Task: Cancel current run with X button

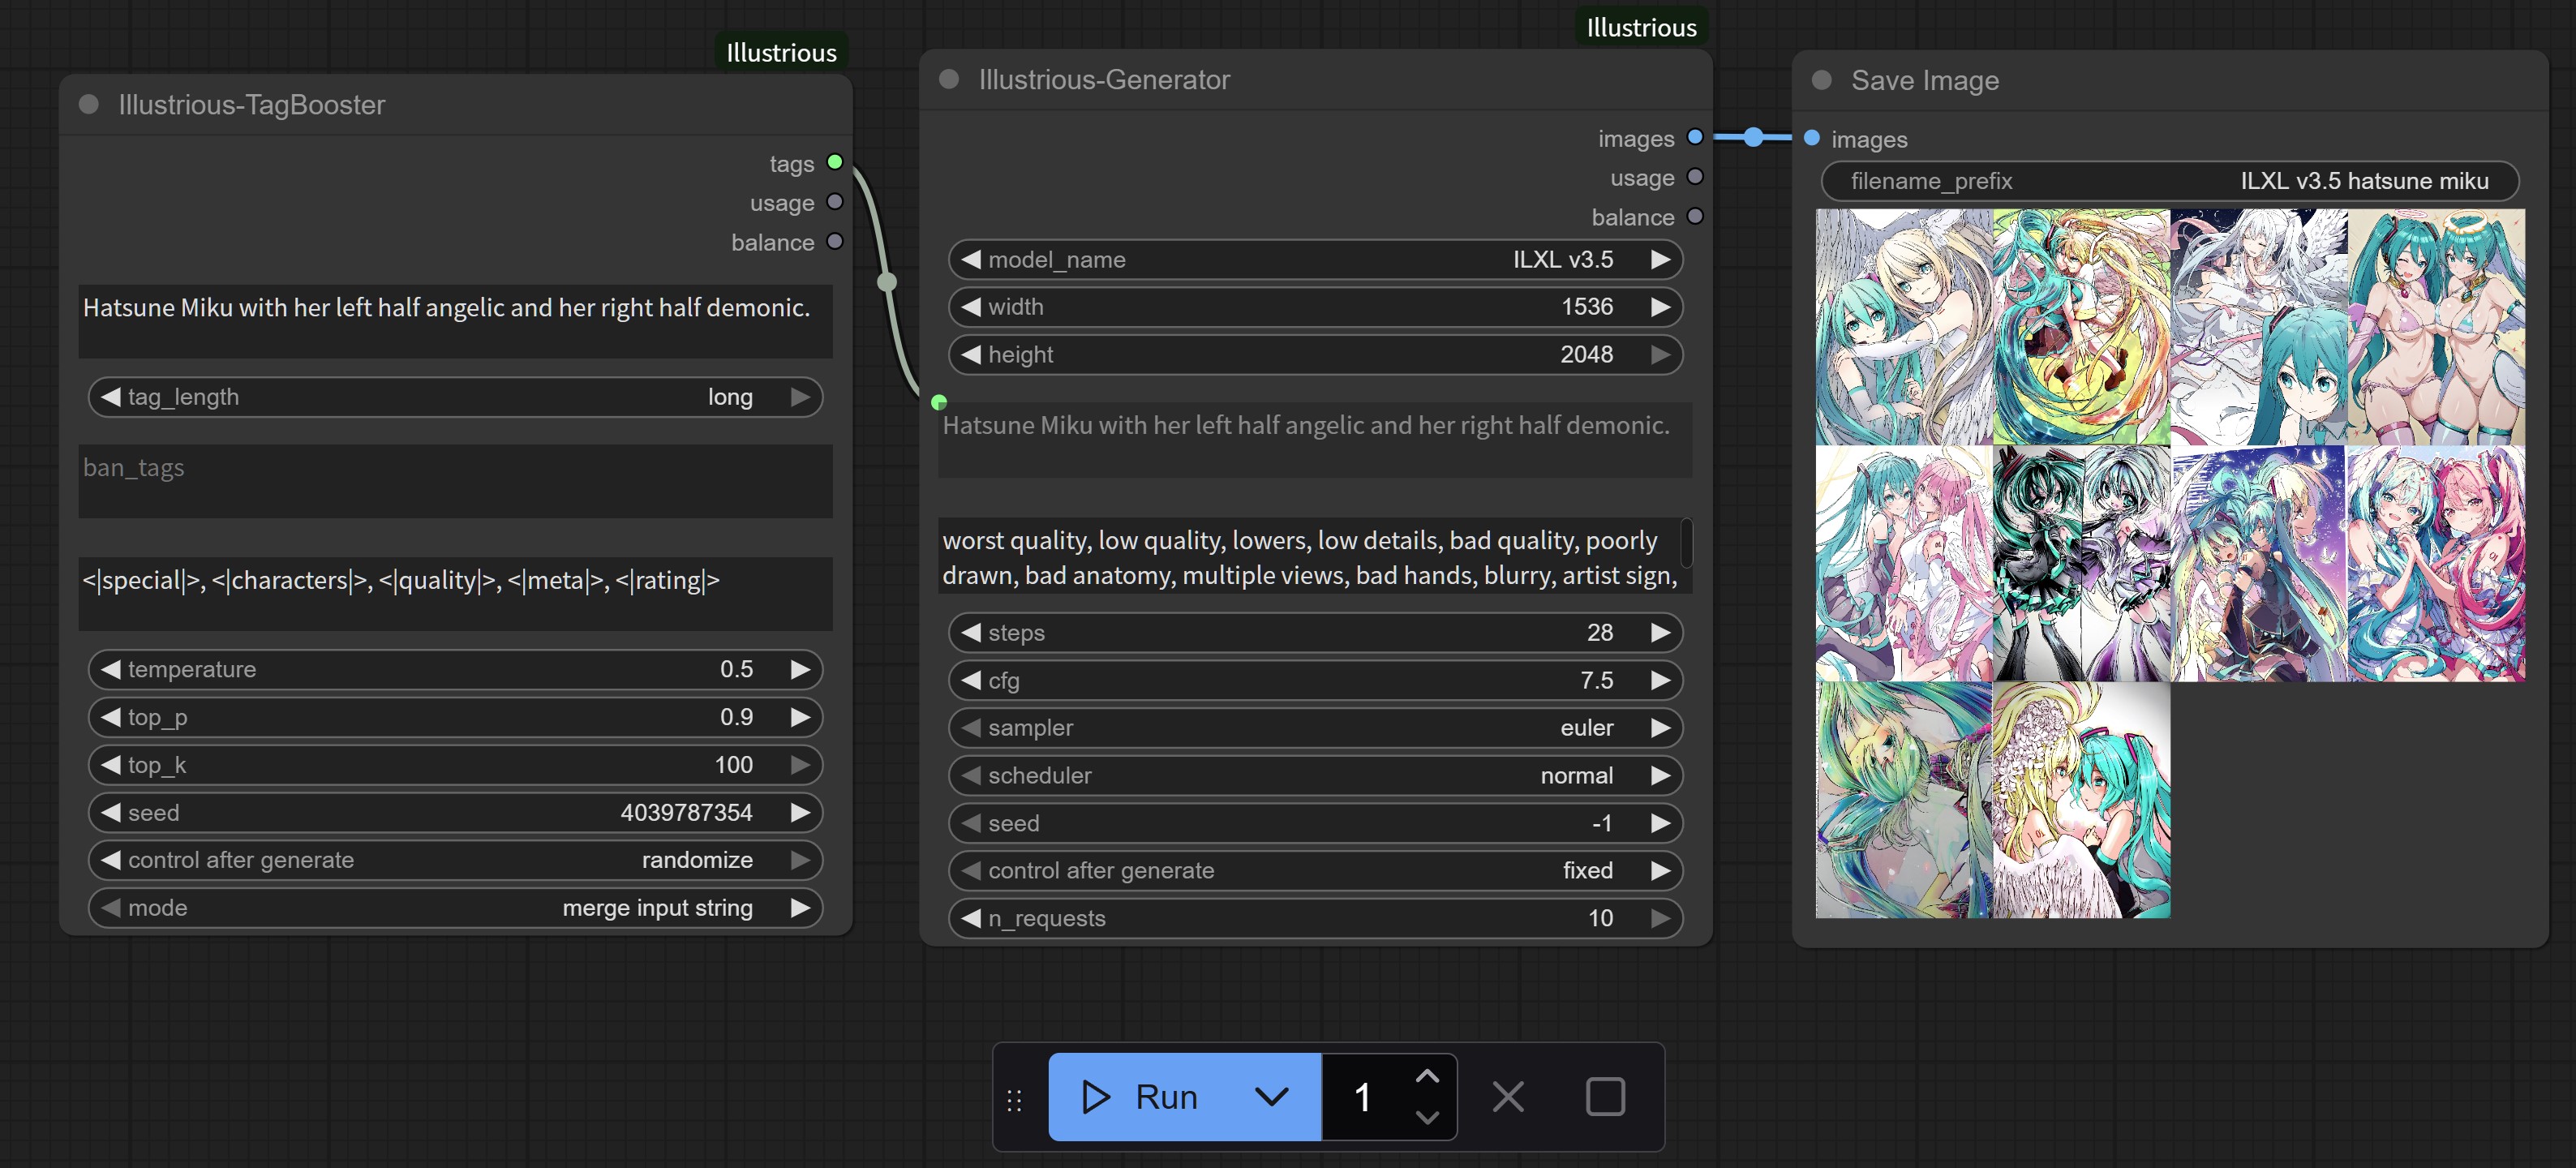Action: (x=1508, y=1097)
